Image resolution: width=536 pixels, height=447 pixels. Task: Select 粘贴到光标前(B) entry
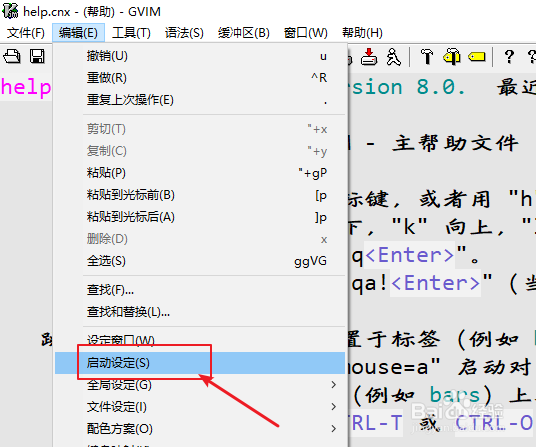[x=200, y=195]
